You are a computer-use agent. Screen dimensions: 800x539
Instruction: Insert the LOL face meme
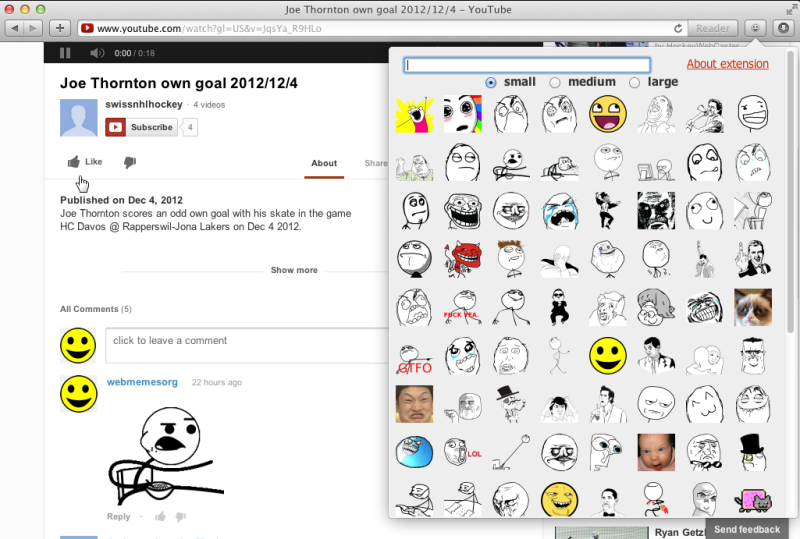462,453
